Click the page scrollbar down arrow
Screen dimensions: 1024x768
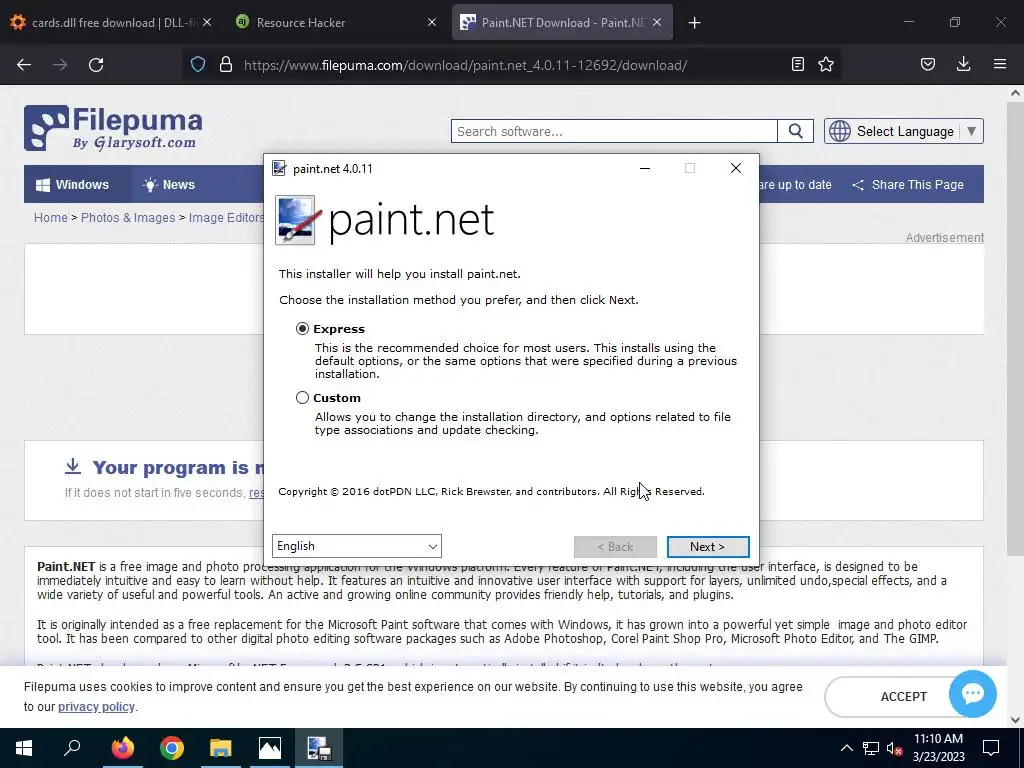[1015, 720]
